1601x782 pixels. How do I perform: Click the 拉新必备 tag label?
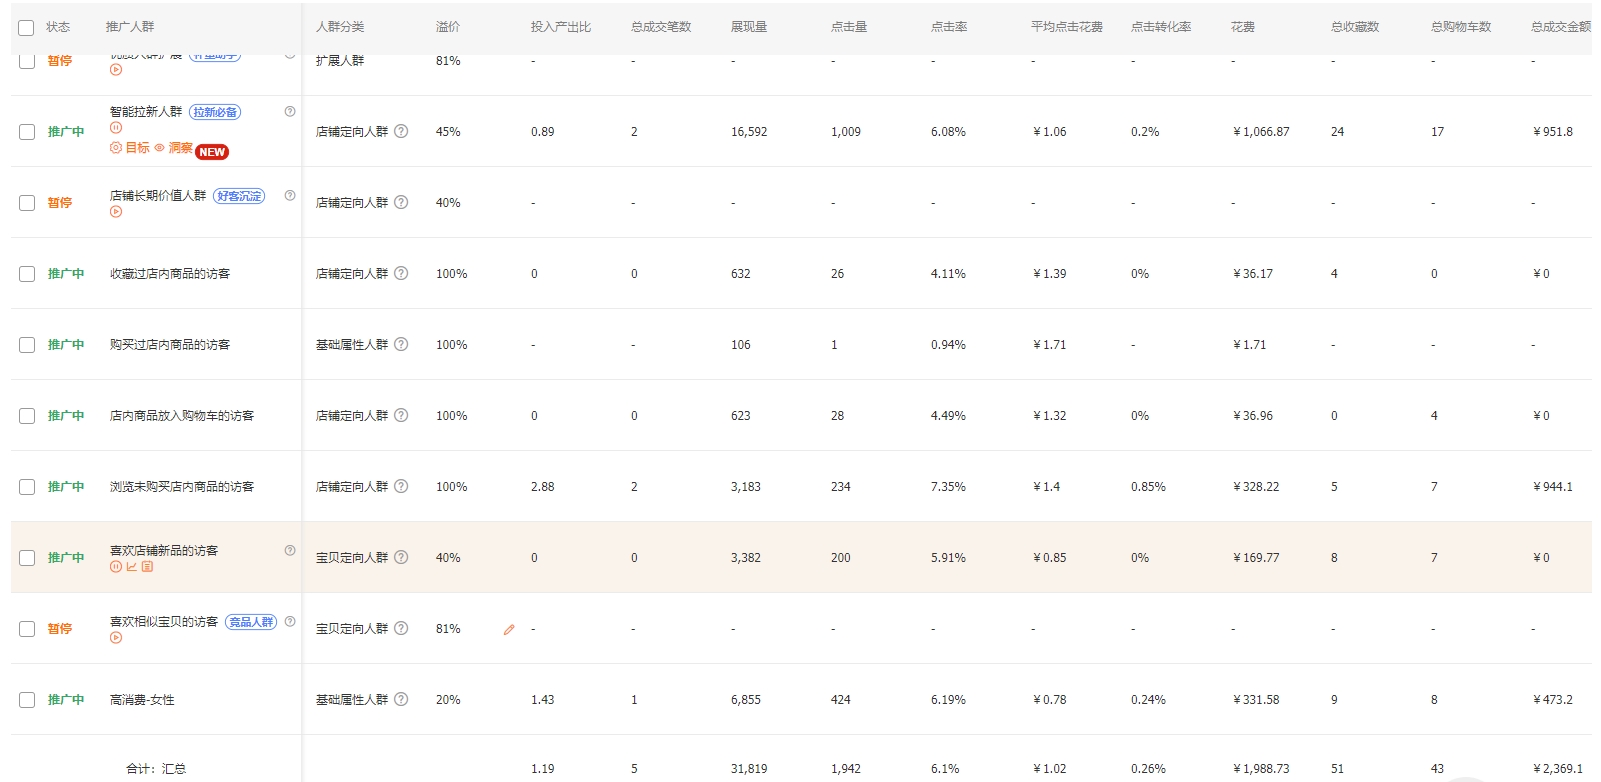pos(215,112)
